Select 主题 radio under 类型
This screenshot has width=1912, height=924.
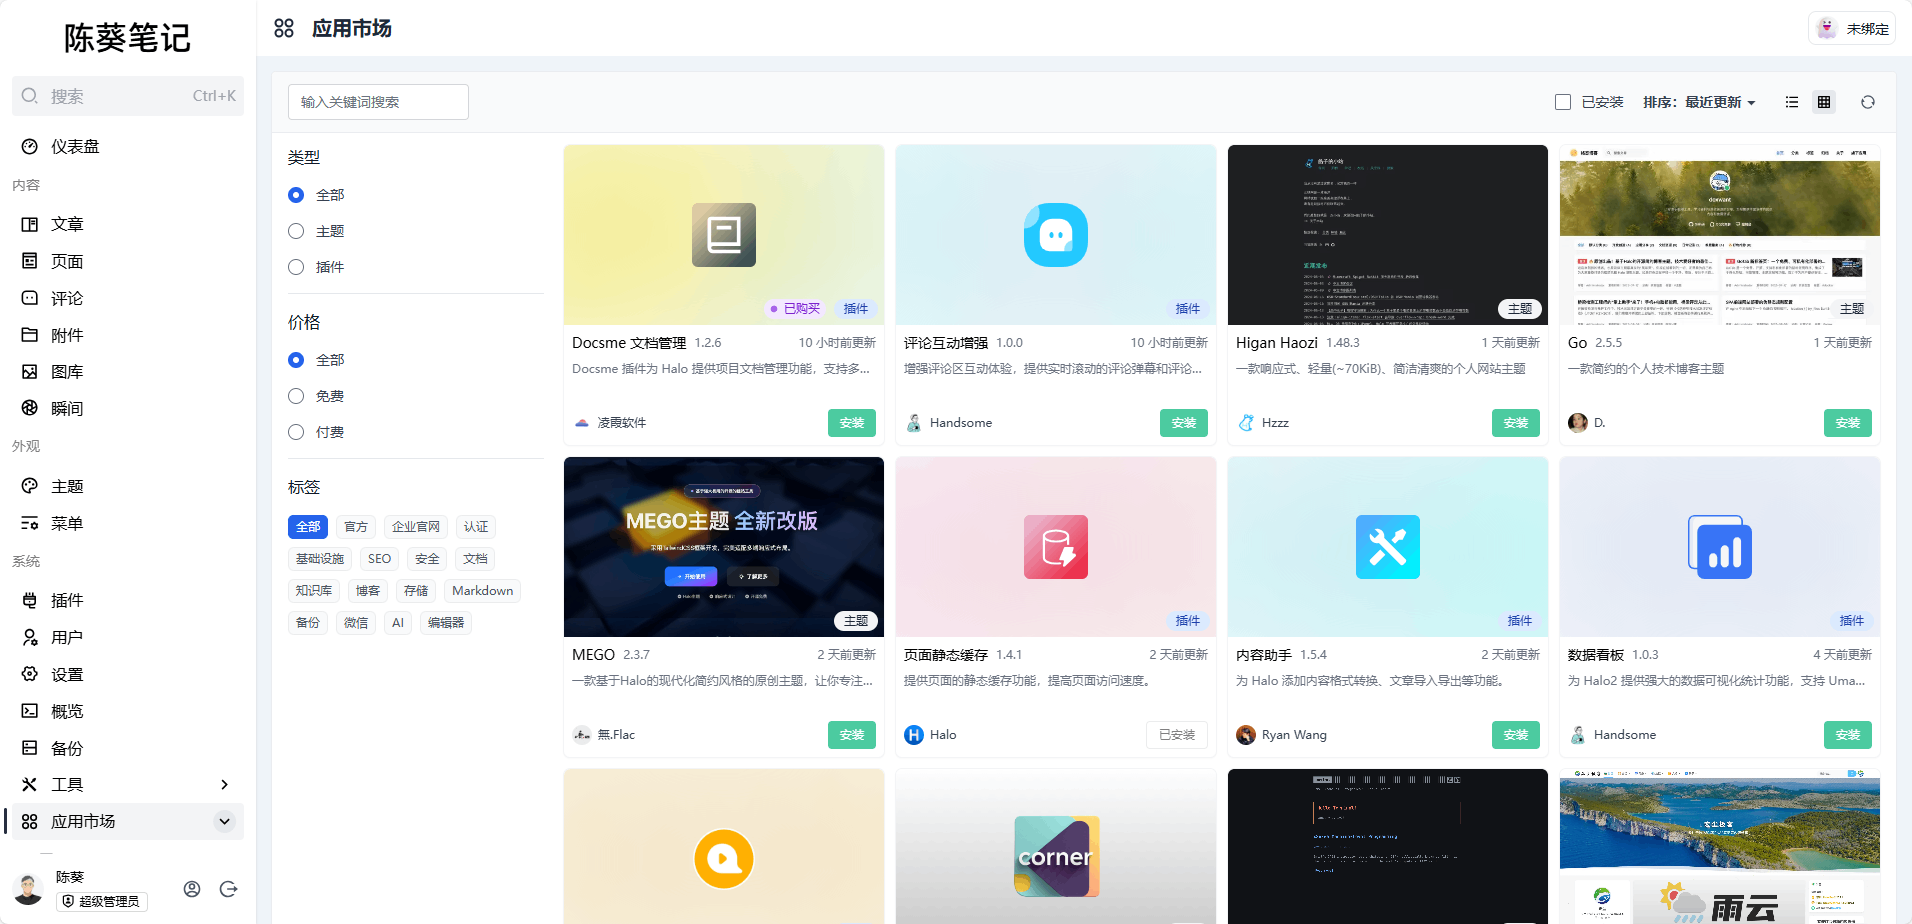coord(296,231)
